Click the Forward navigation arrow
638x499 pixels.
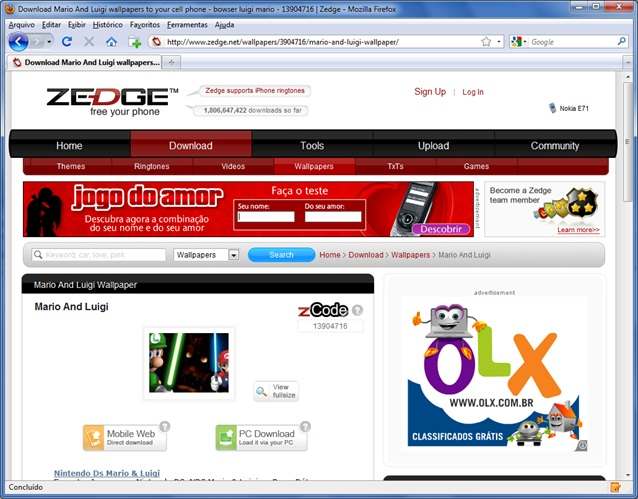point(37,42)
